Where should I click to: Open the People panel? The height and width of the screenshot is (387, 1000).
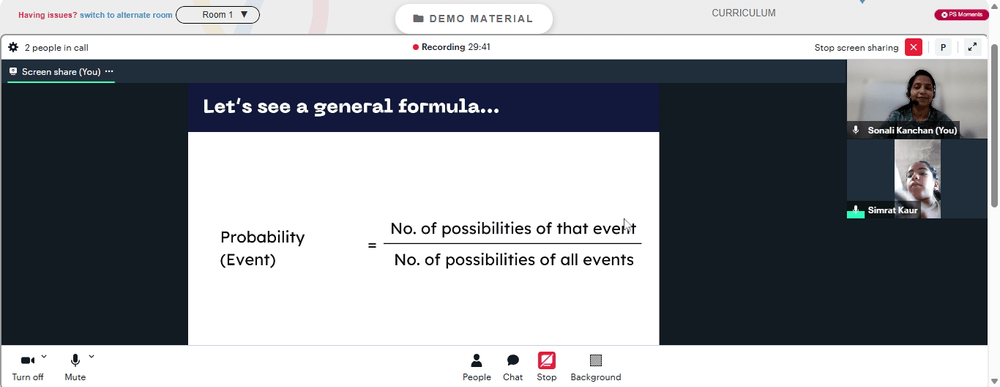pyautogui.click(x=476, y=367)
